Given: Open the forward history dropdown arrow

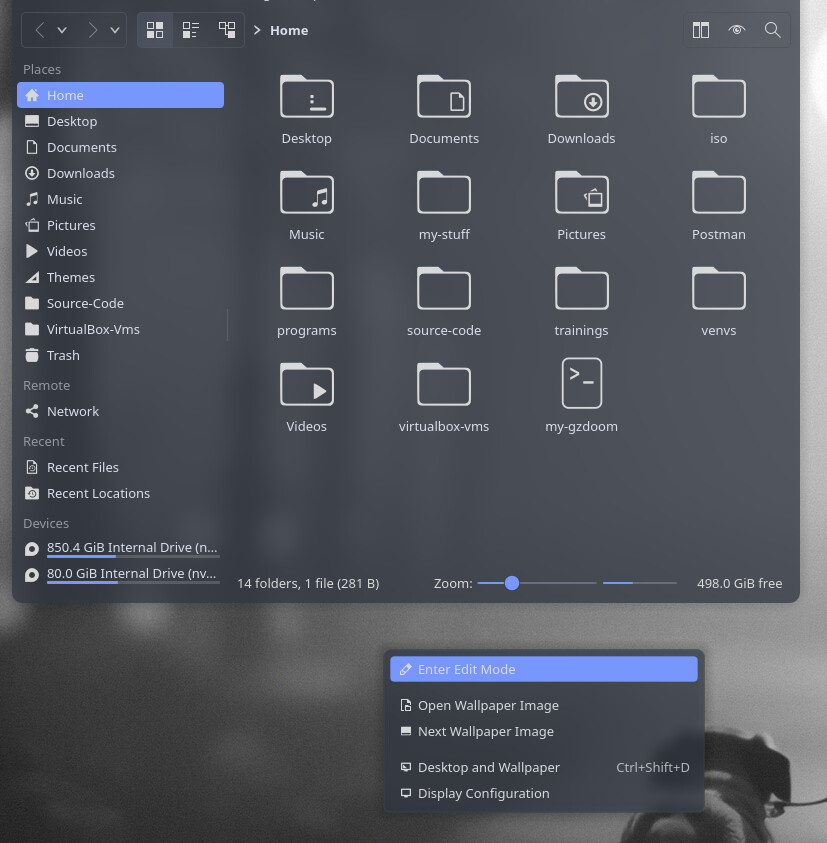Looking at the screenshot, I should (x=113, y=30).
